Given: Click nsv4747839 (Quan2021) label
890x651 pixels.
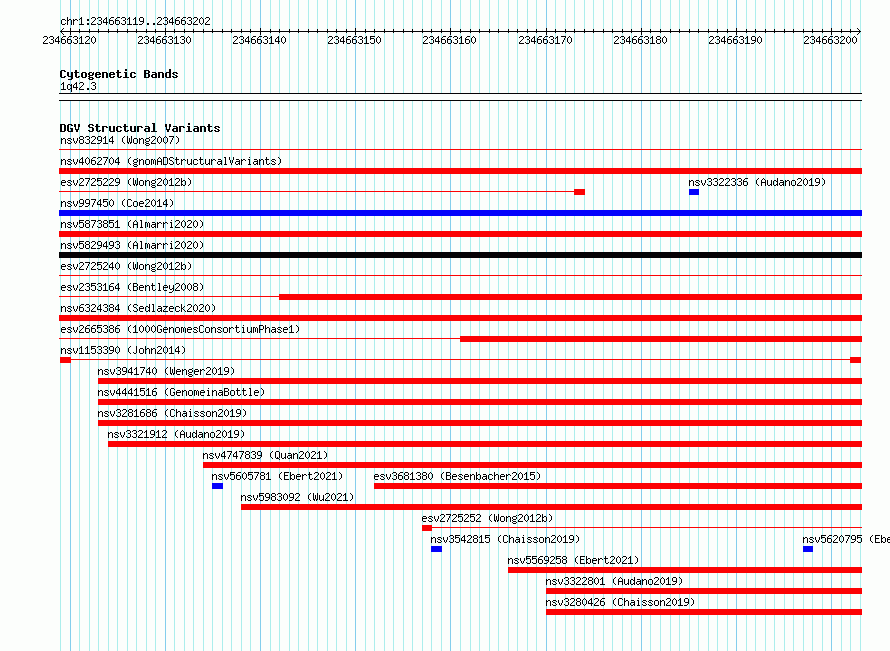Looking at the screenshot, I should click(x=265, y=455).
